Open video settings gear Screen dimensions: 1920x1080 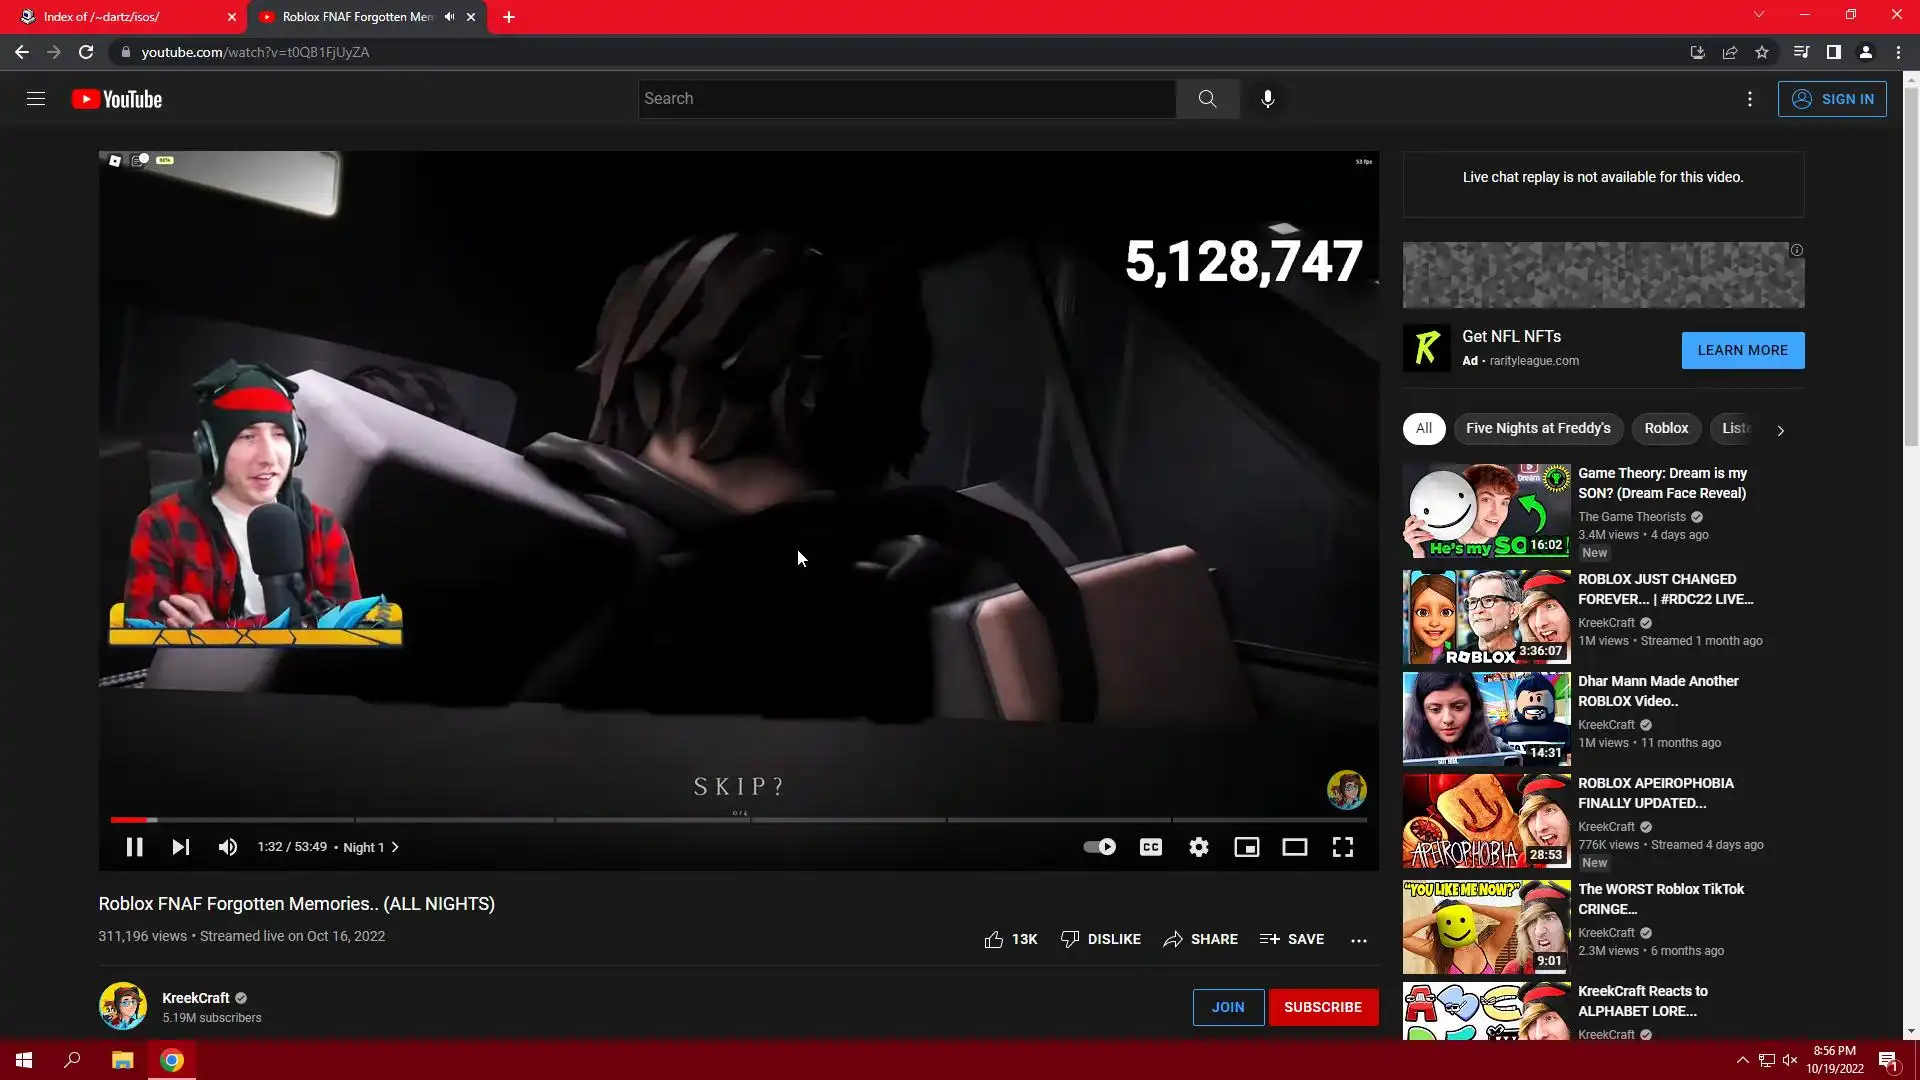click(1198, 847)
